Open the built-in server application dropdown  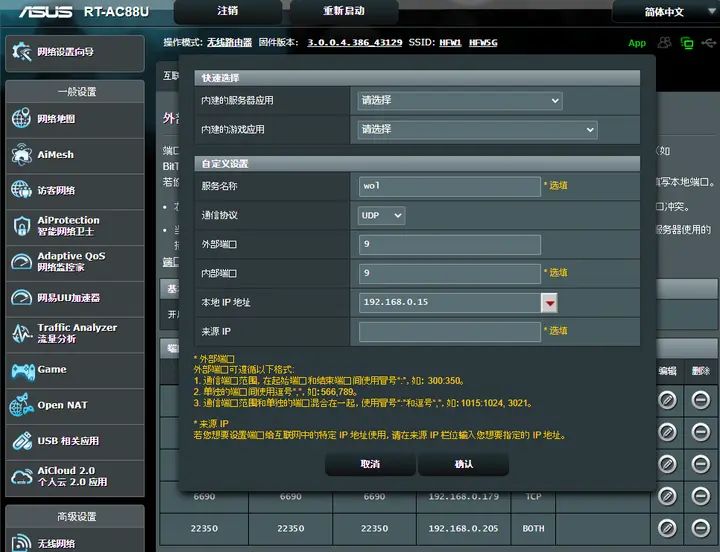click(x=460, y=101)
